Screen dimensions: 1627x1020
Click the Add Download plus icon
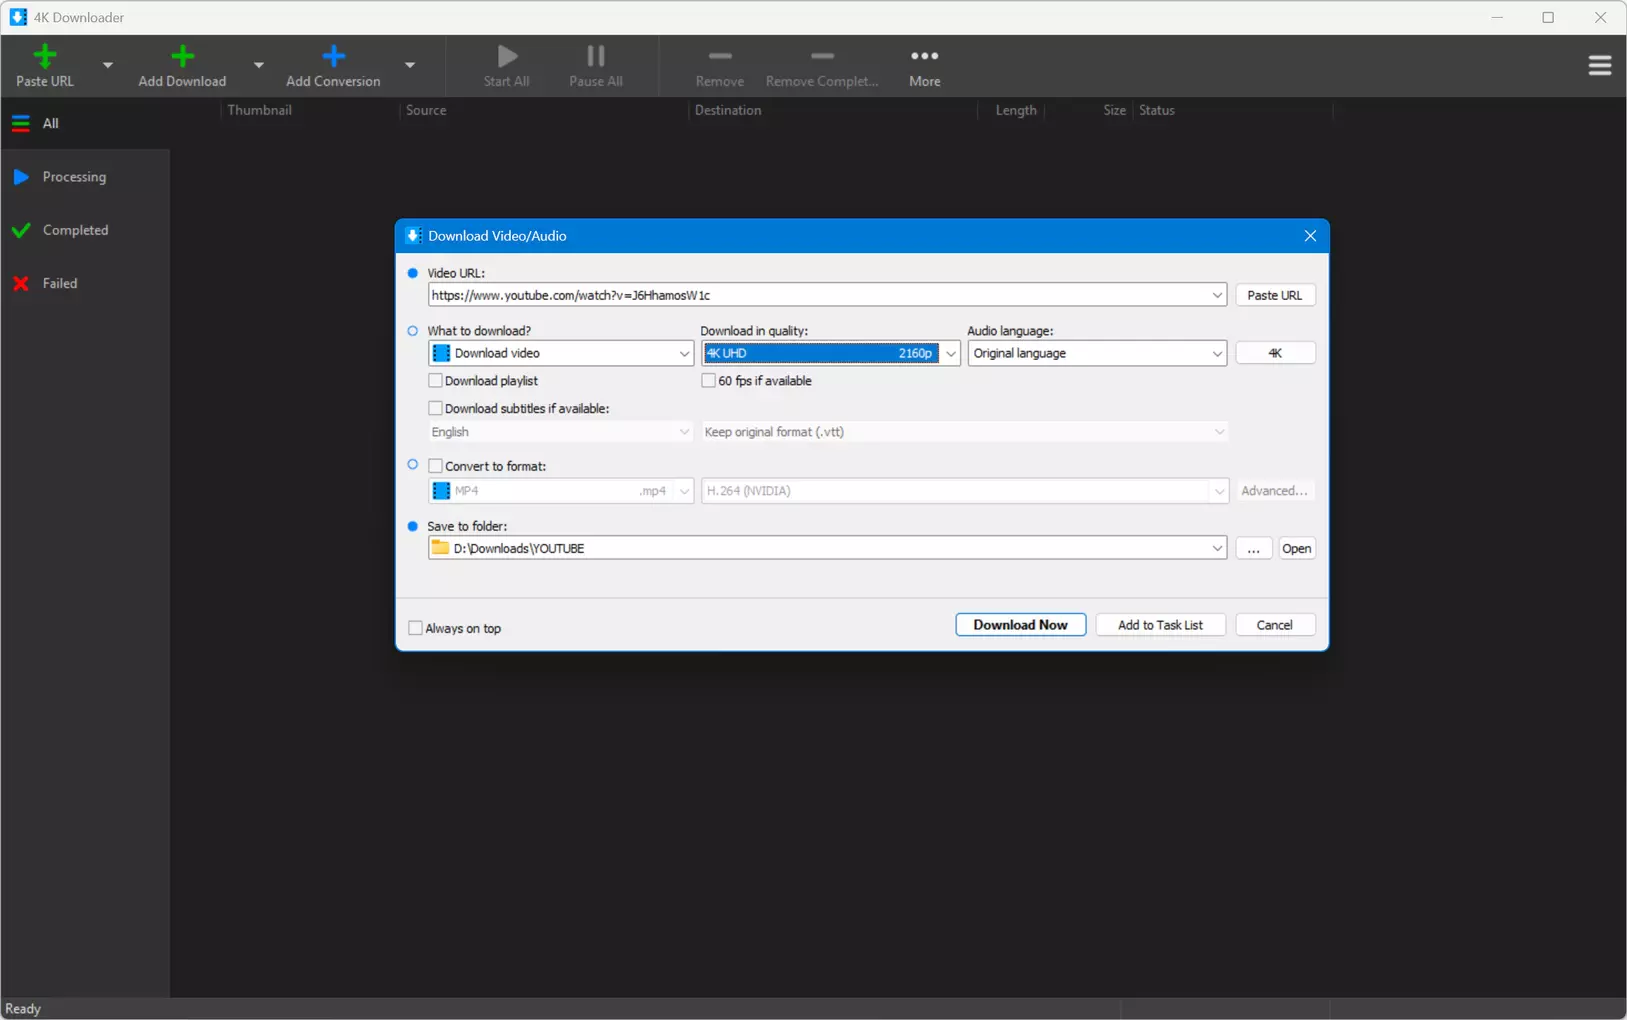coord(182,57)
